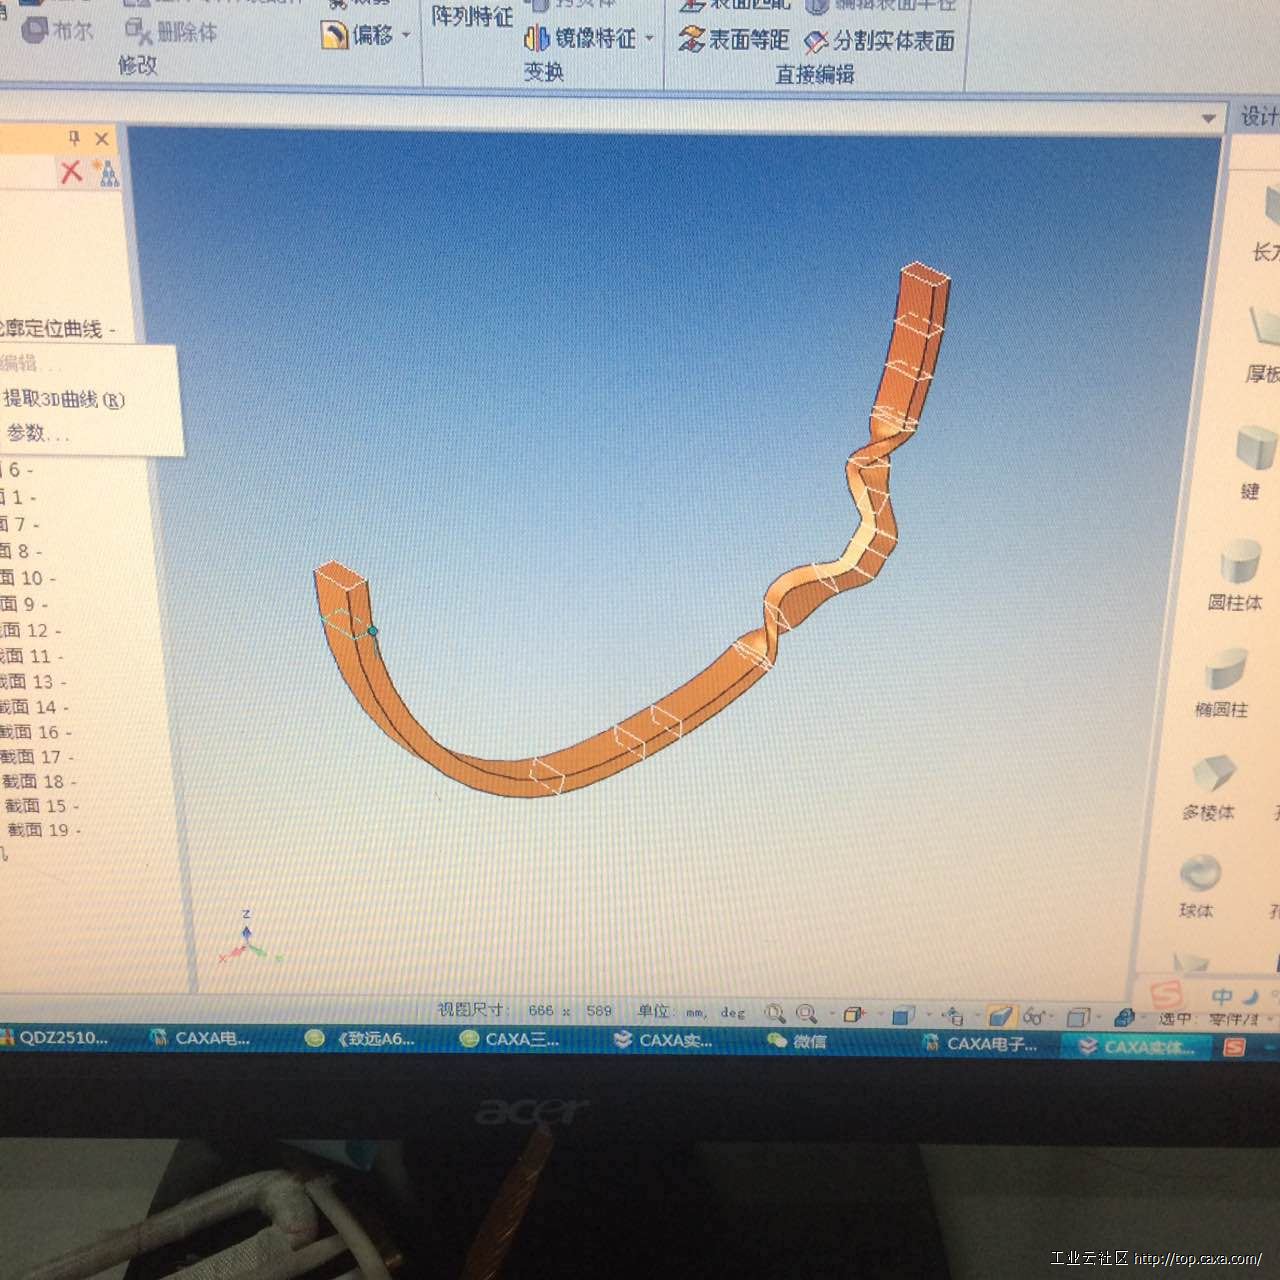This screenshot has width=1280, height=1280.
Task: Click the coordinate orientation icon in status bar
Action: (x=953, y=1016)
